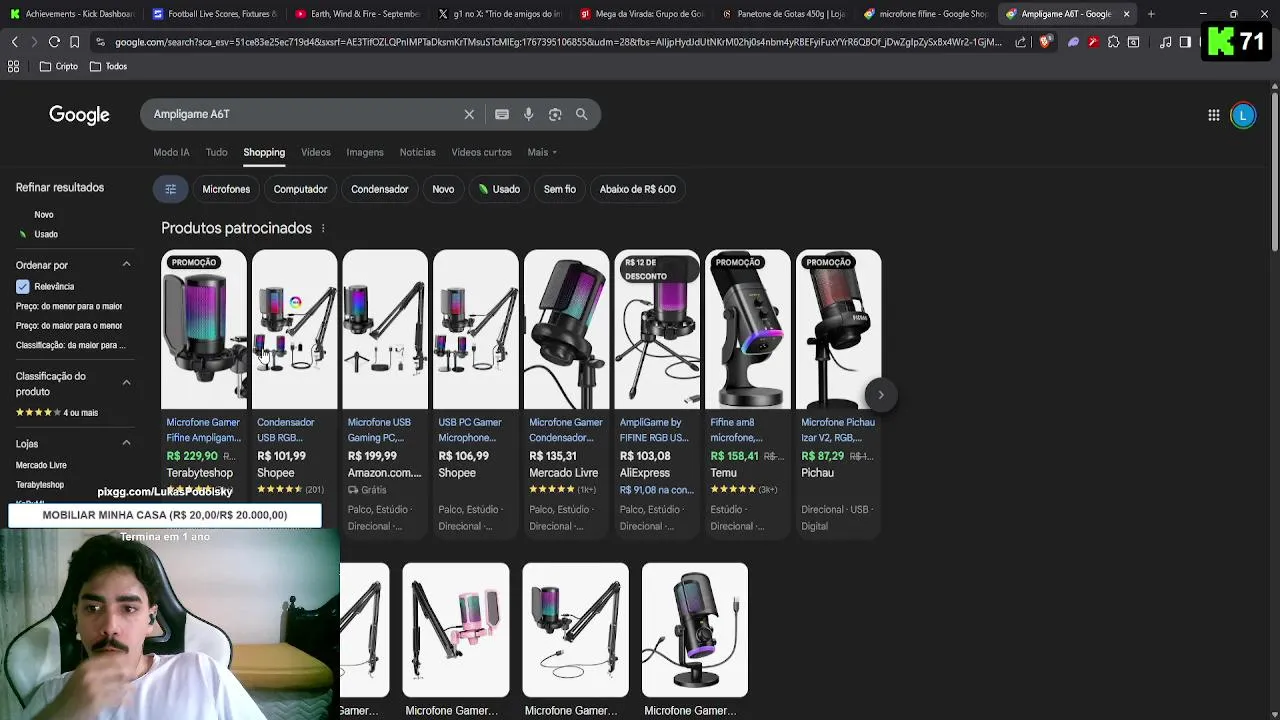Switch to the Football Live Scores browser tab

coord(213,14)
